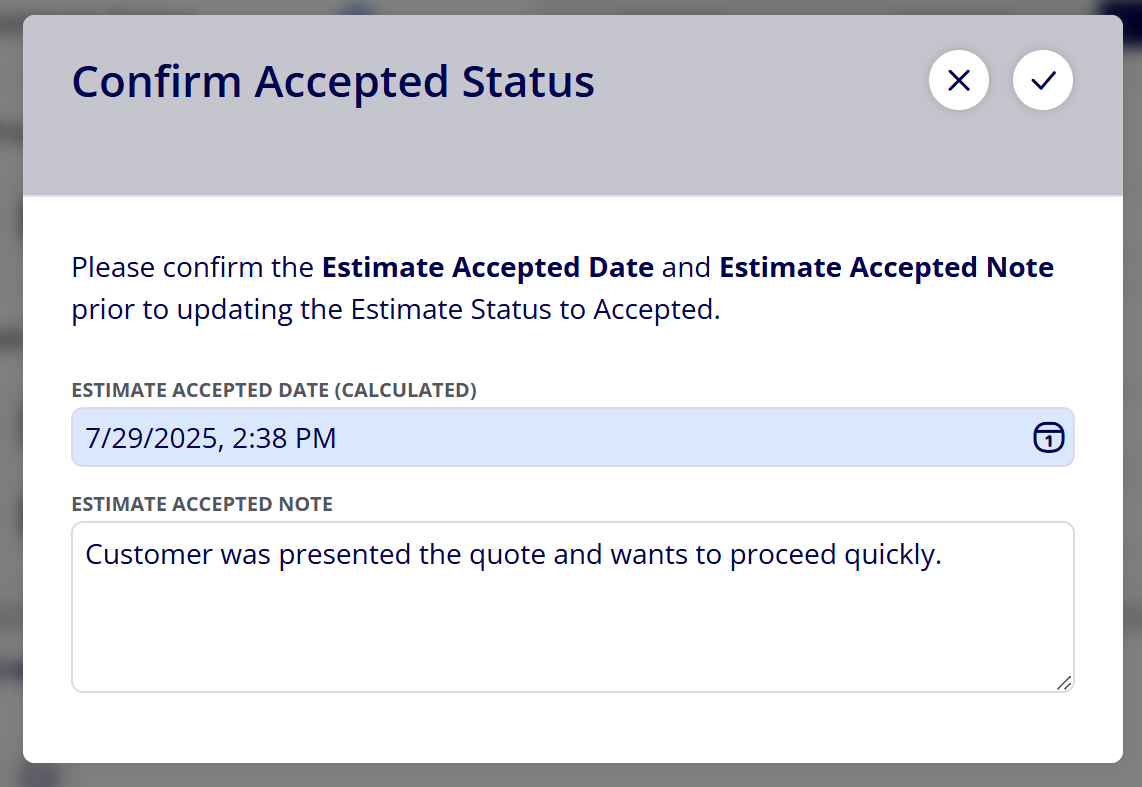The width and height of the screenshot is (1142, 787).
Task: Click the textarea resize handle in the corner
Action: point(1064,683)
